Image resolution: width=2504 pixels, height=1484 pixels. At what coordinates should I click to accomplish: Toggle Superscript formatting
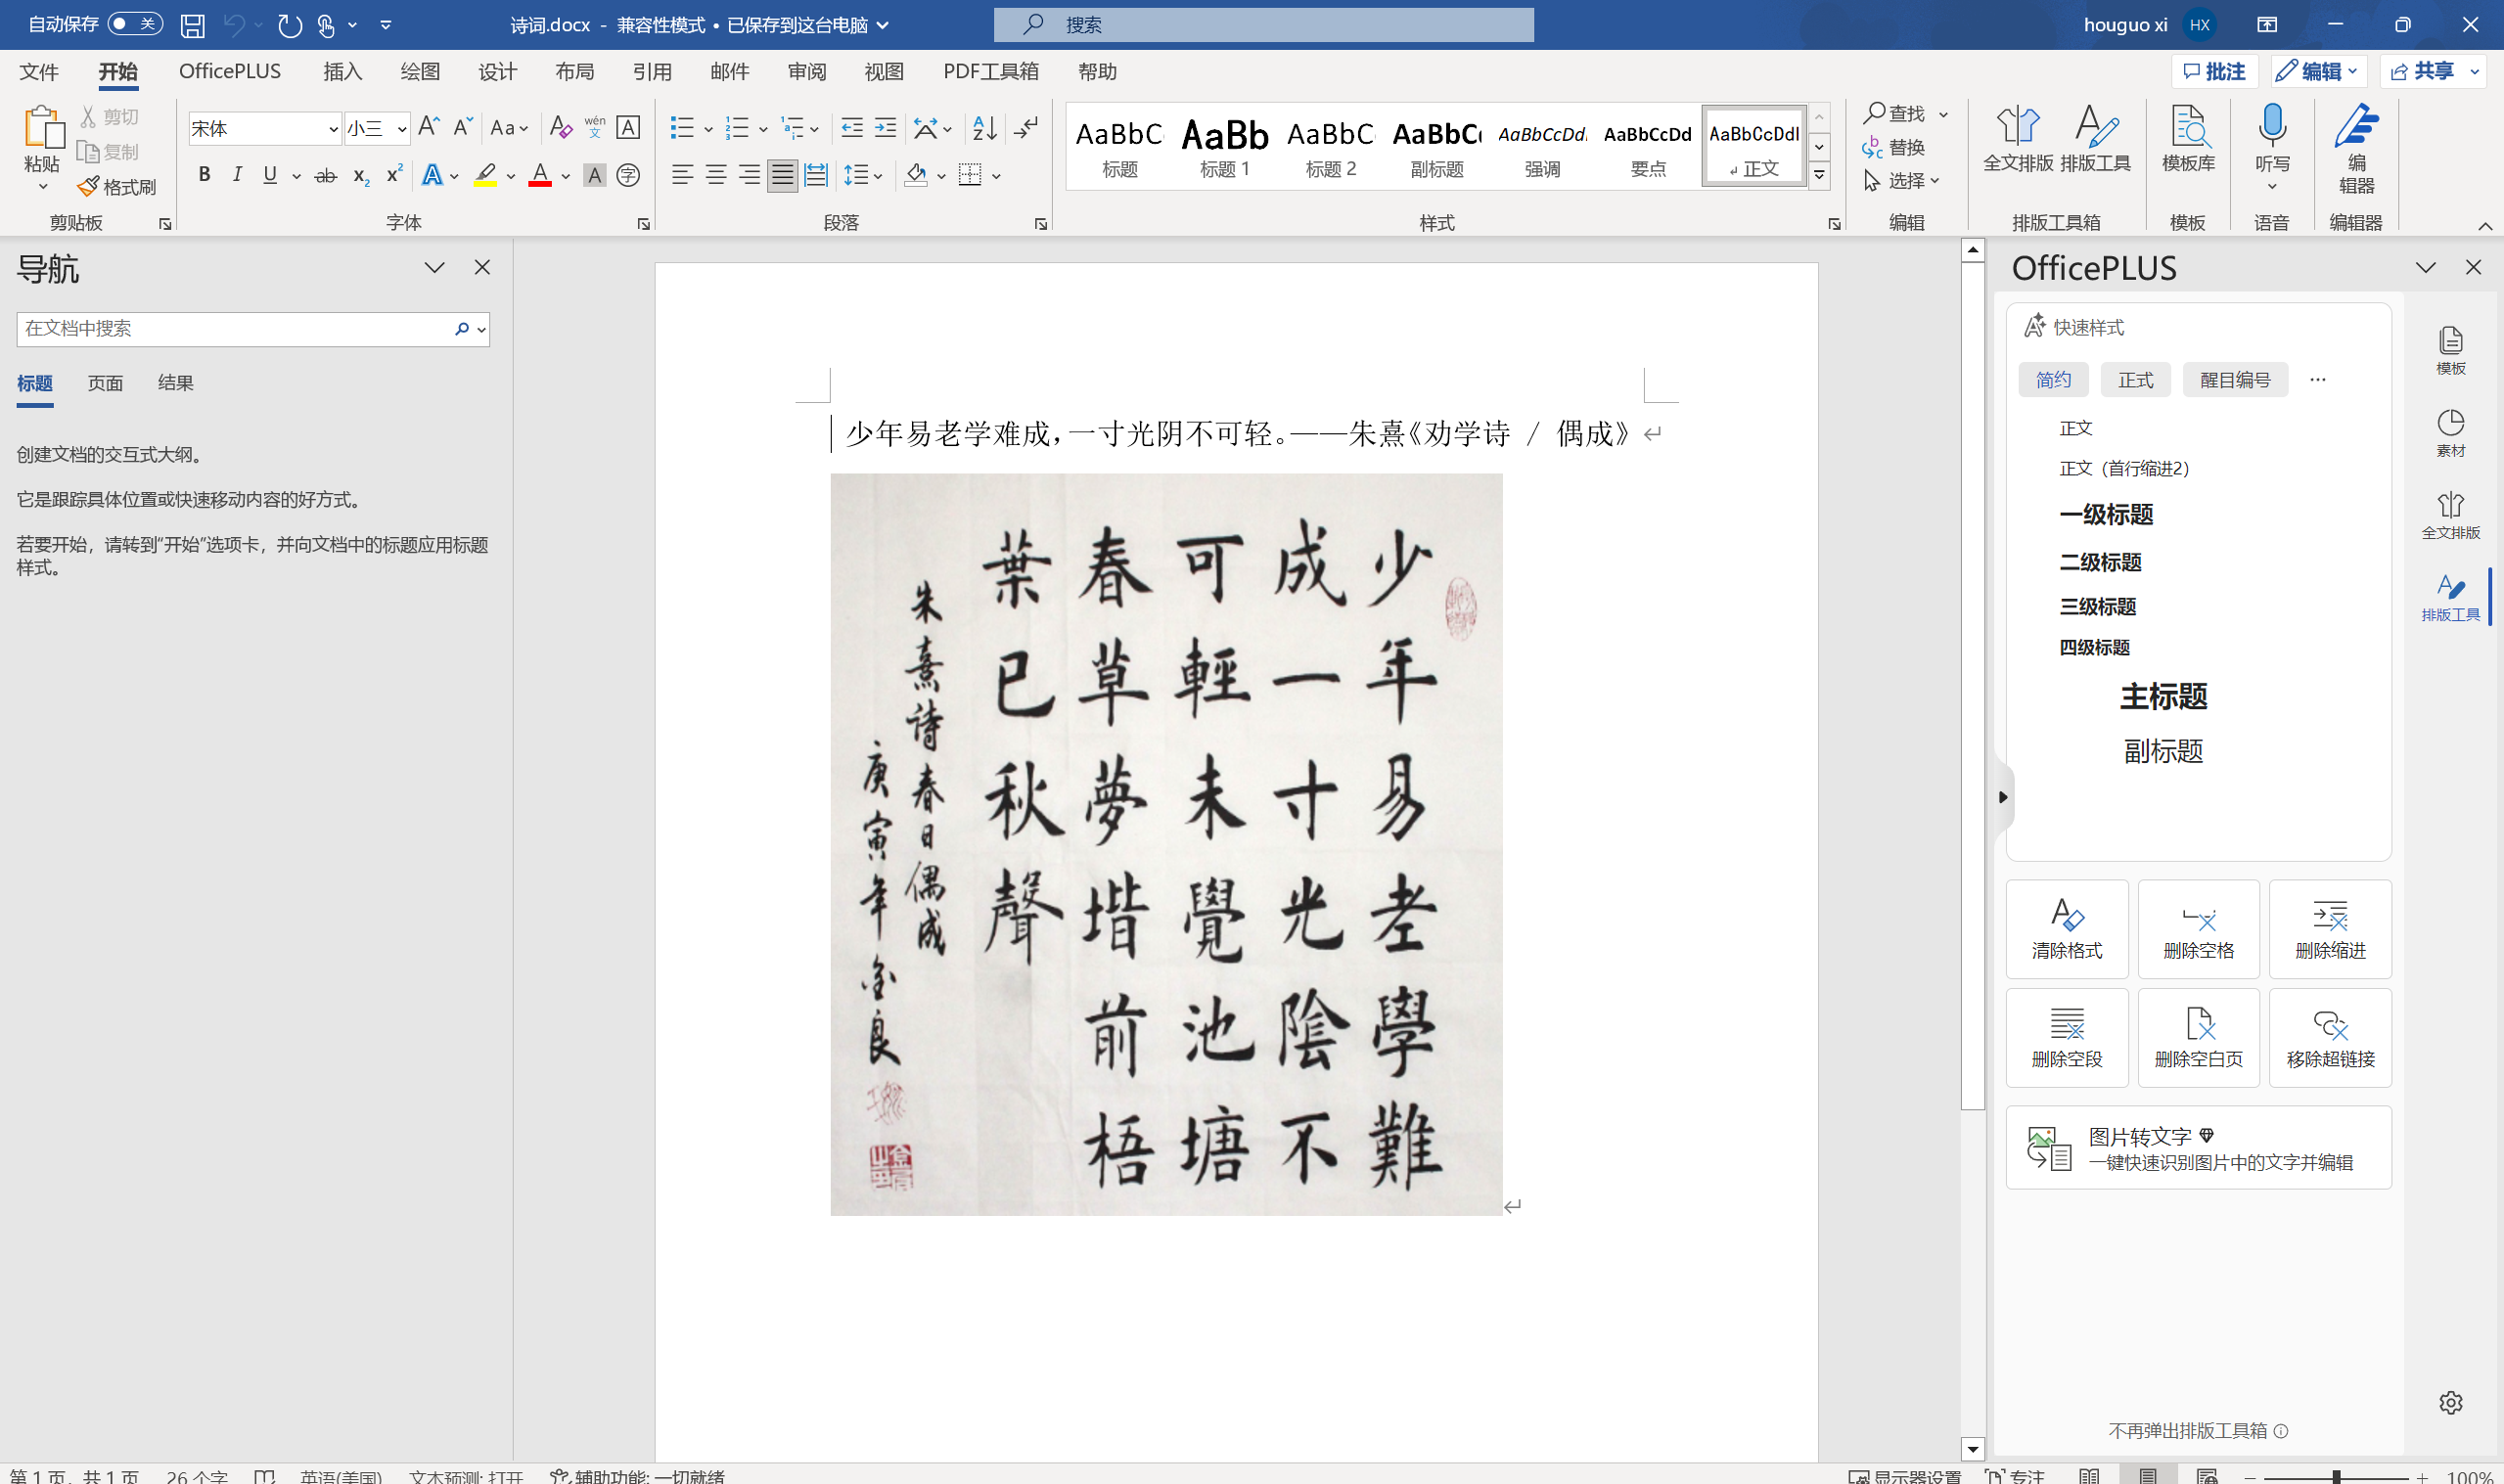tap(394, 175)
